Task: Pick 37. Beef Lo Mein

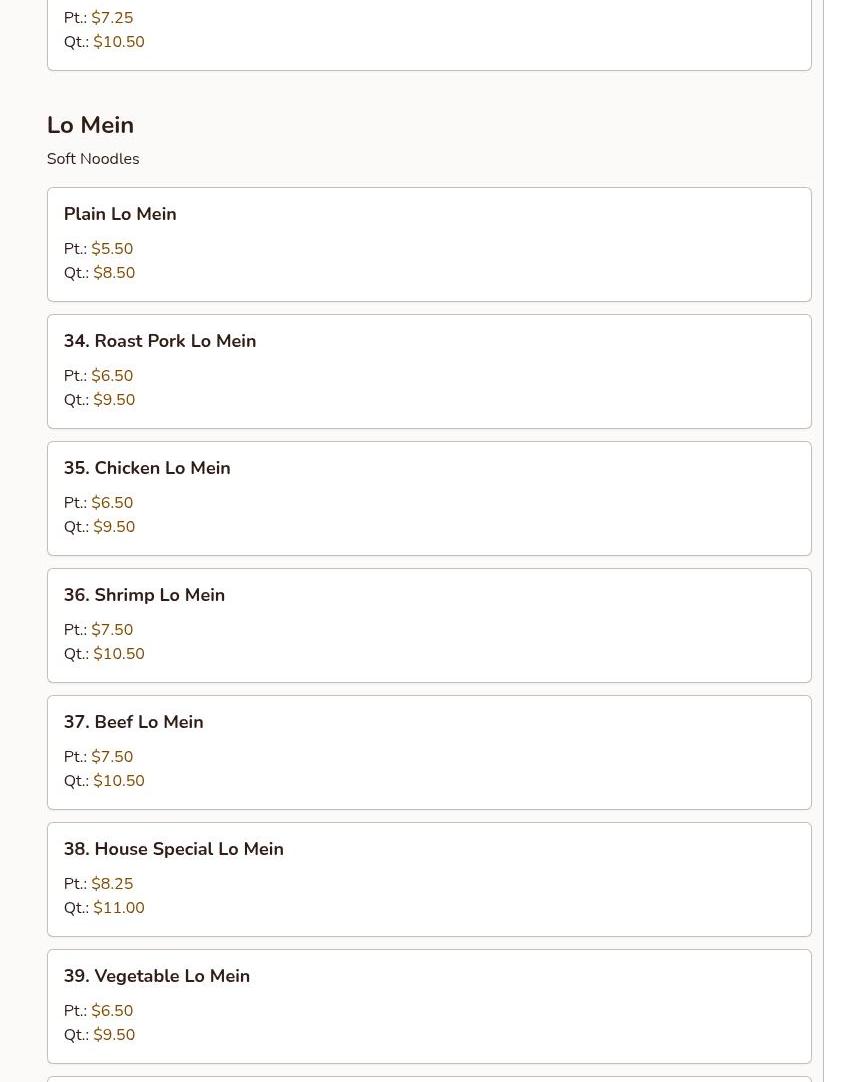Action: (133, 722)
